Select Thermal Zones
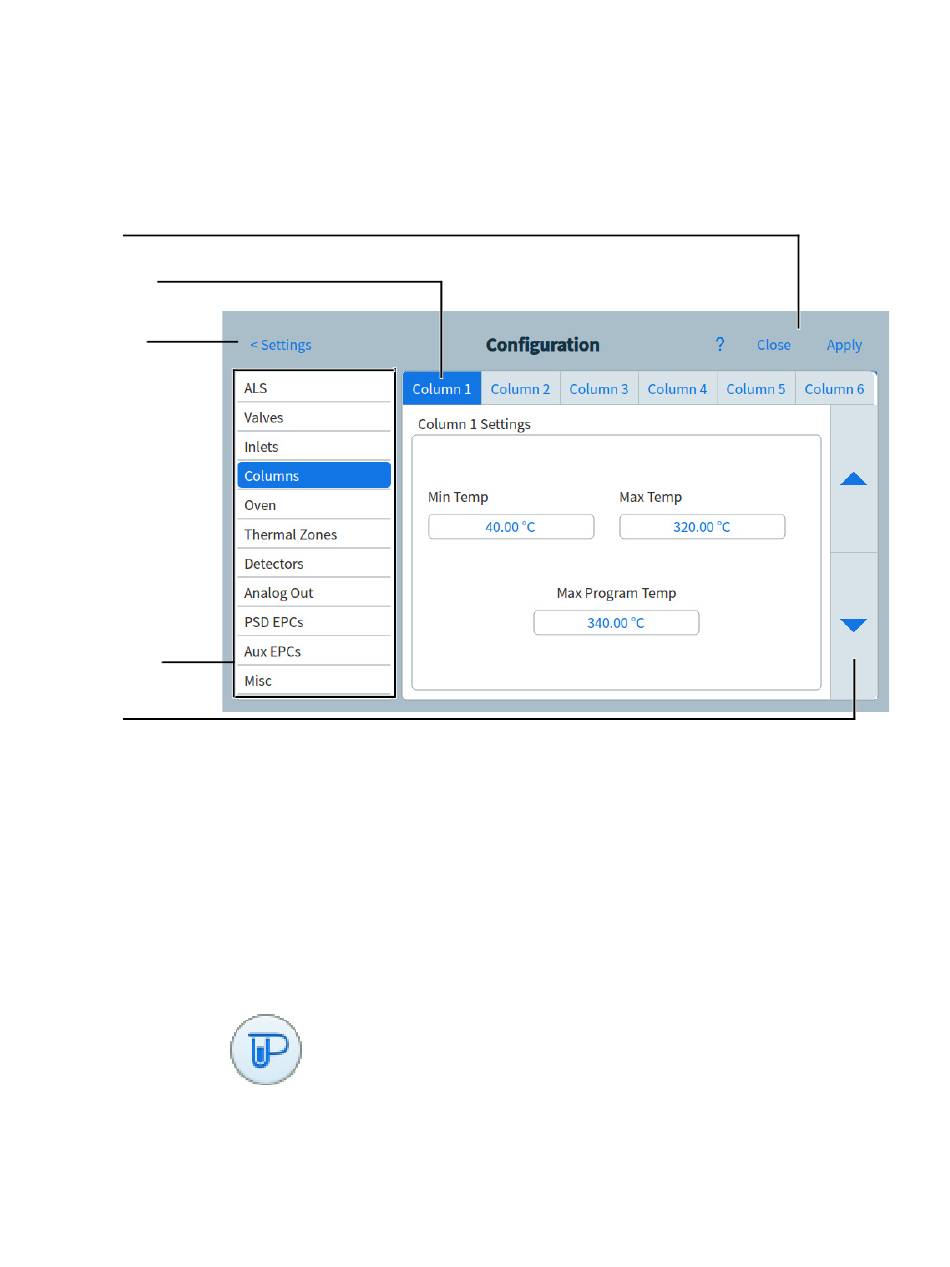 tap(314, 534)
